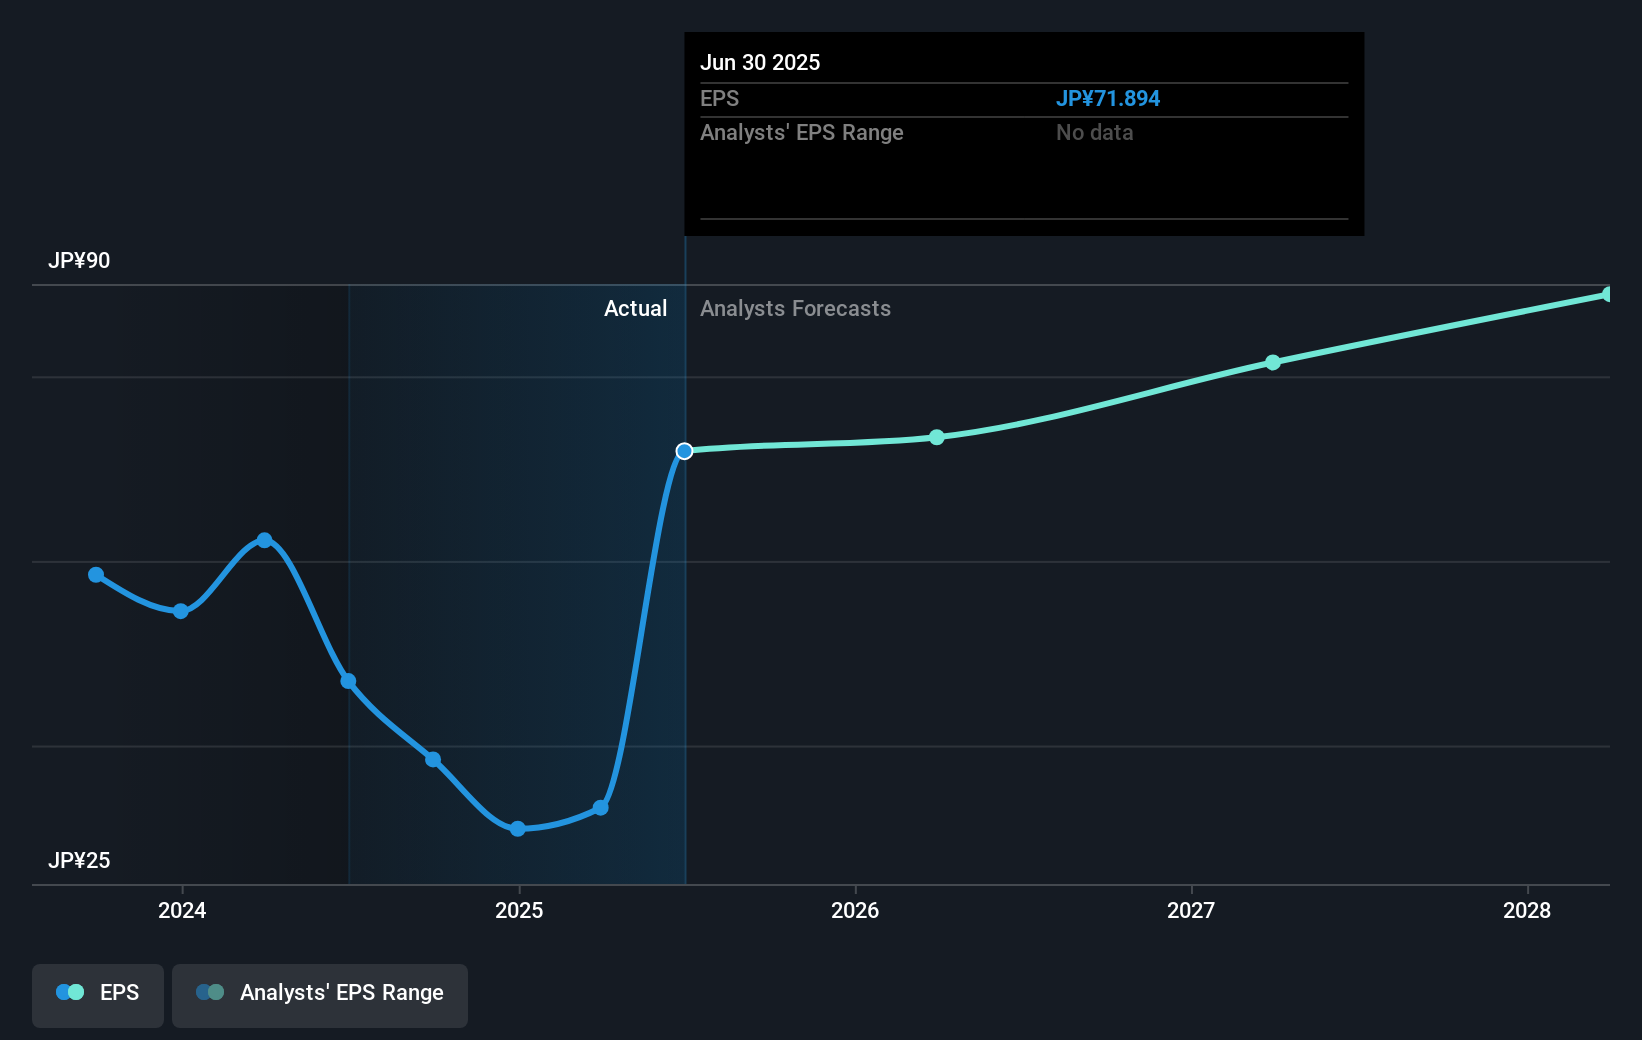The height and width of the screenshot is (1040, 1642).
Task: Click the JP¥90 y-axis label
Action: tap(79, 260)
